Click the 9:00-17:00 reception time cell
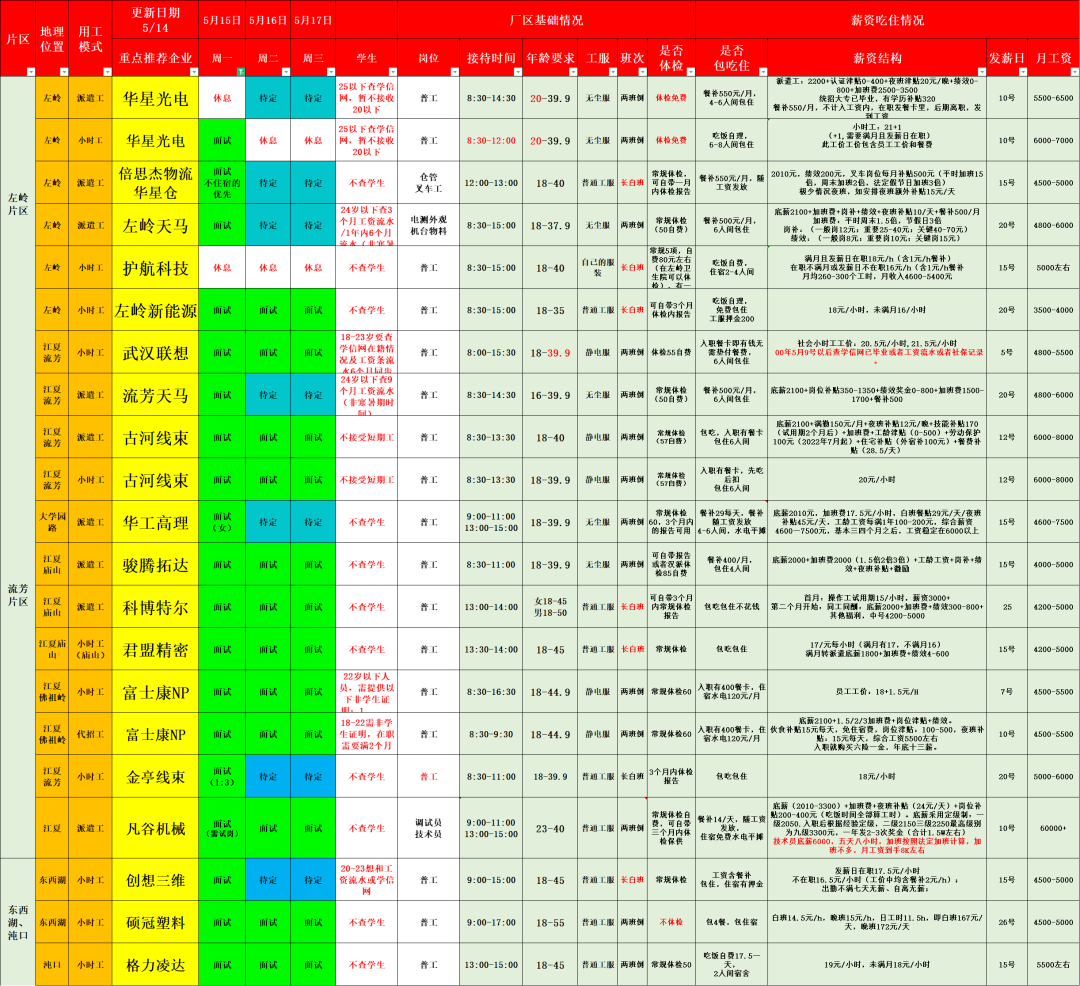Screen dimensions: 1080x986 (491, 923)
